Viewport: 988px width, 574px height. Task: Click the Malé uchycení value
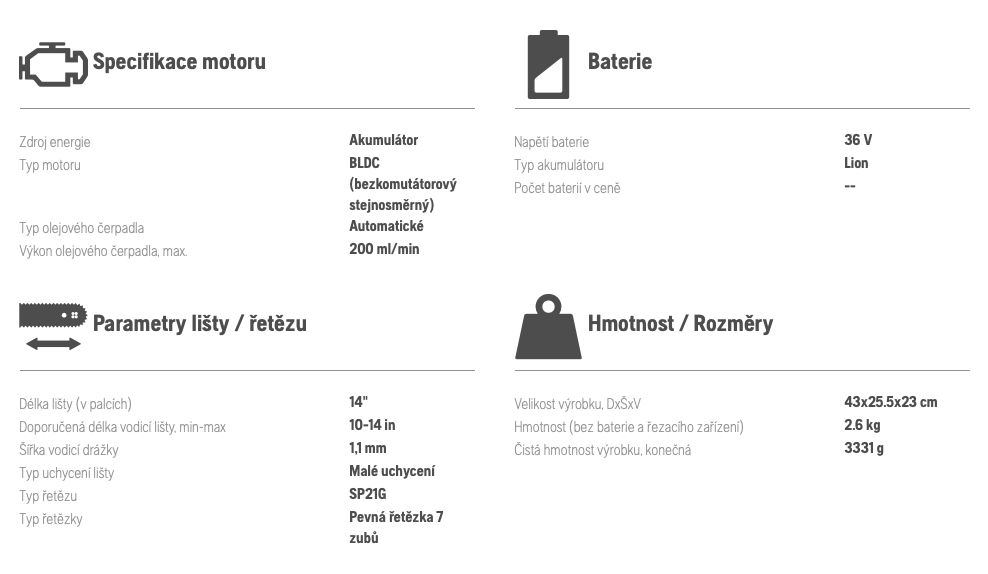(x=392, y=471)
